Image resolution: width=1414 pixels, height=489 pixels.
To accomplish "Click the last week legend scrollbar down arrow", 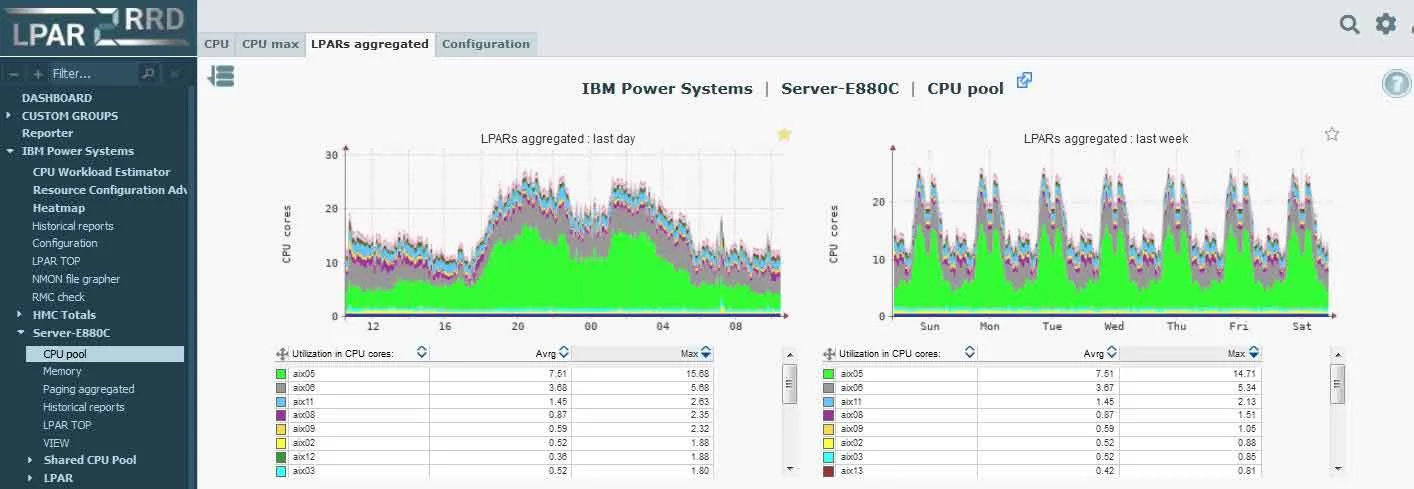I will [x=1337, y=468].
